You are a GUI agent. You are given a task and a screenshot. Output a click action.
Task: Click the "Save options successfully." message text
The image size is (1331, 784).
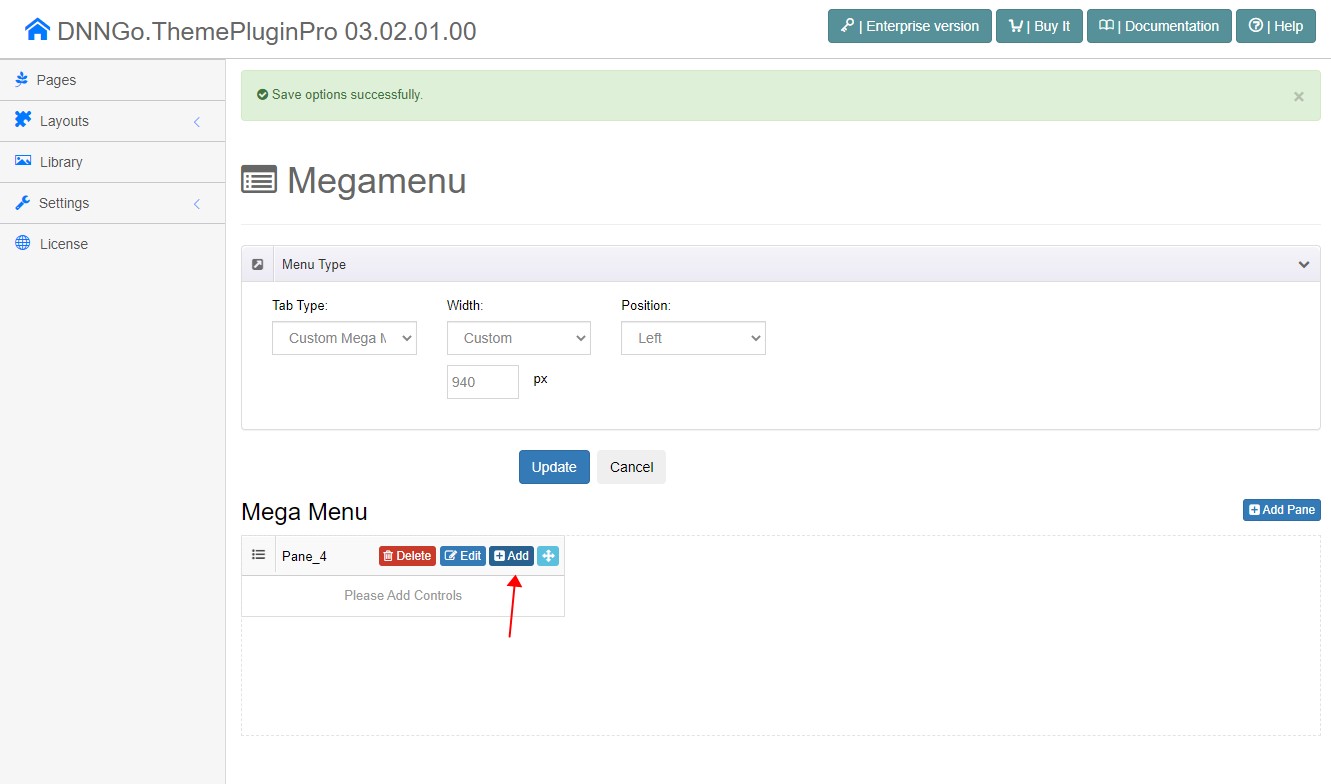tap(347, 95)
